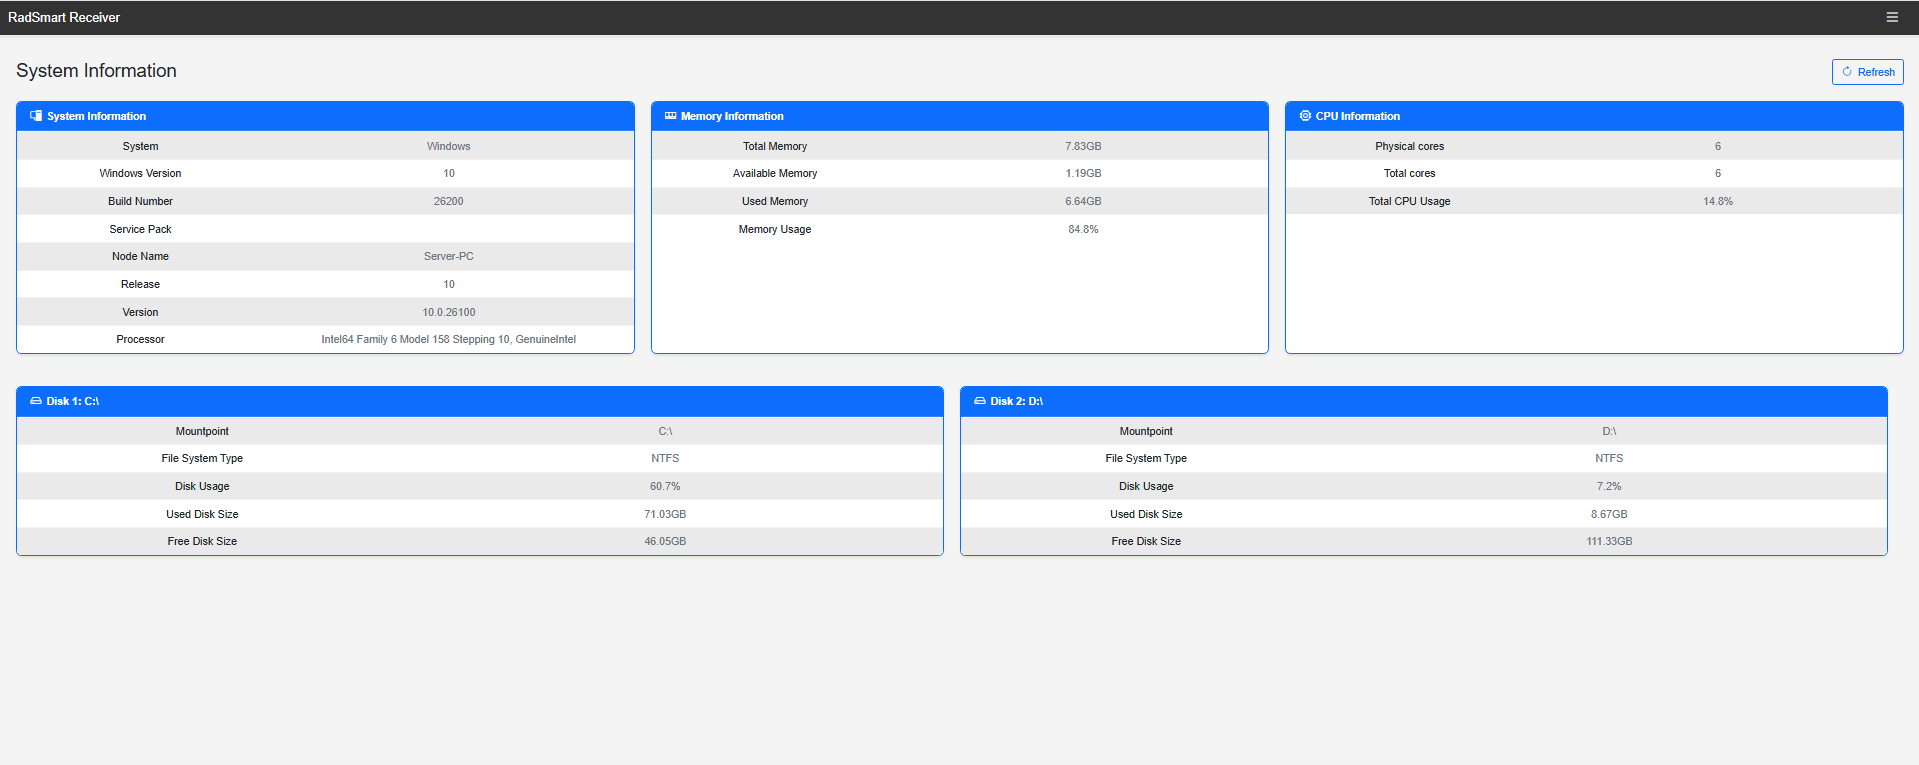
Task: Select the Used Disk Size value 8.67GB
Action: click(x=1609, y=514)
